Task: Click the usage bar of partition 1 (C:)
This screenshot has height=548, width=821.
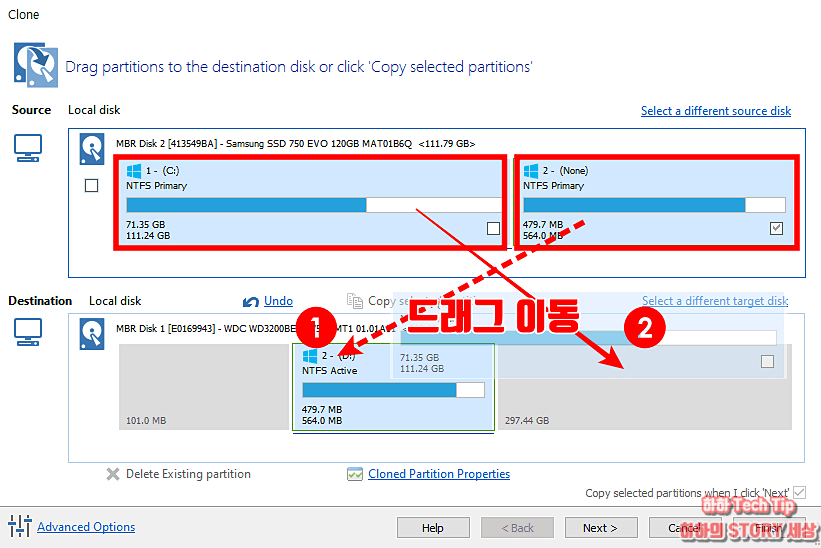Action: (x=313, y=205)
